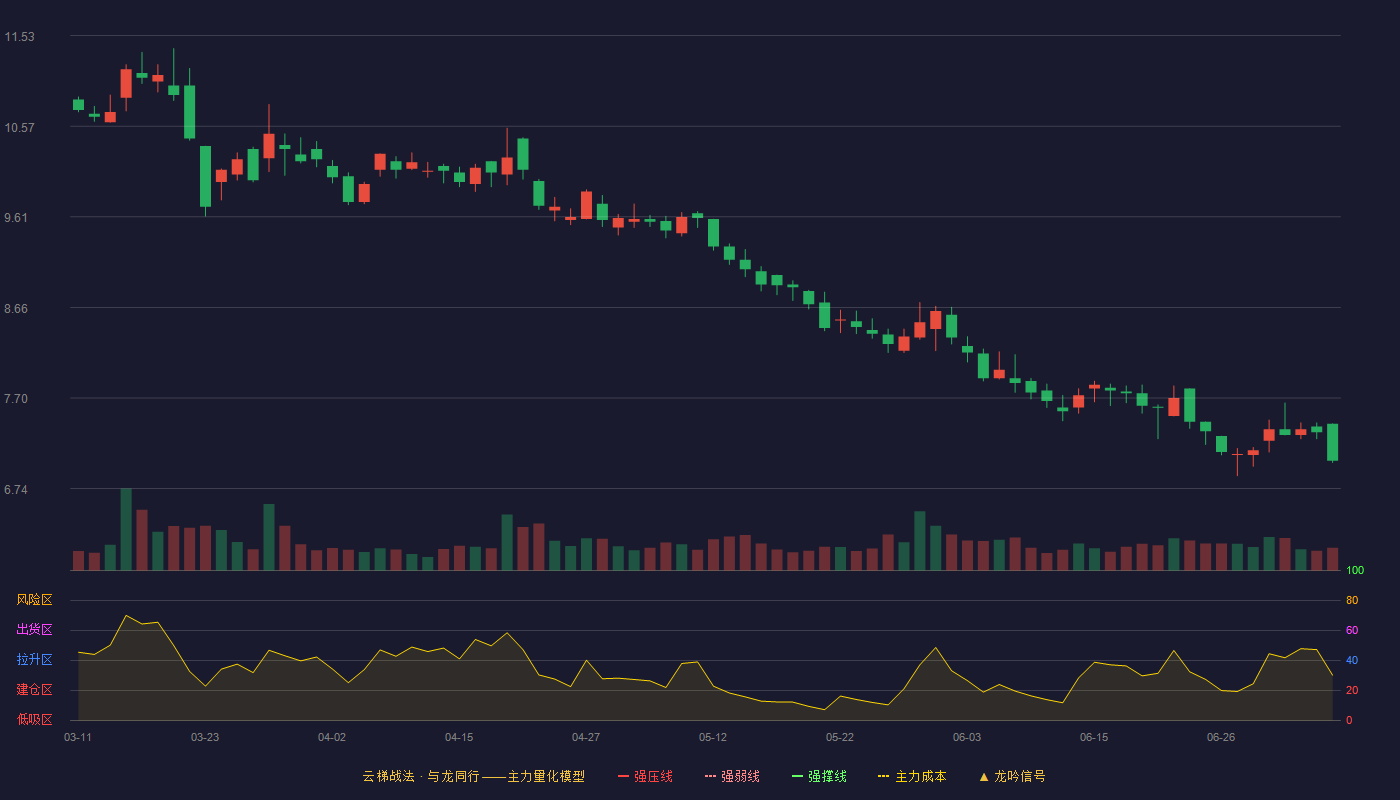Click the 03-23 date label

205,737
